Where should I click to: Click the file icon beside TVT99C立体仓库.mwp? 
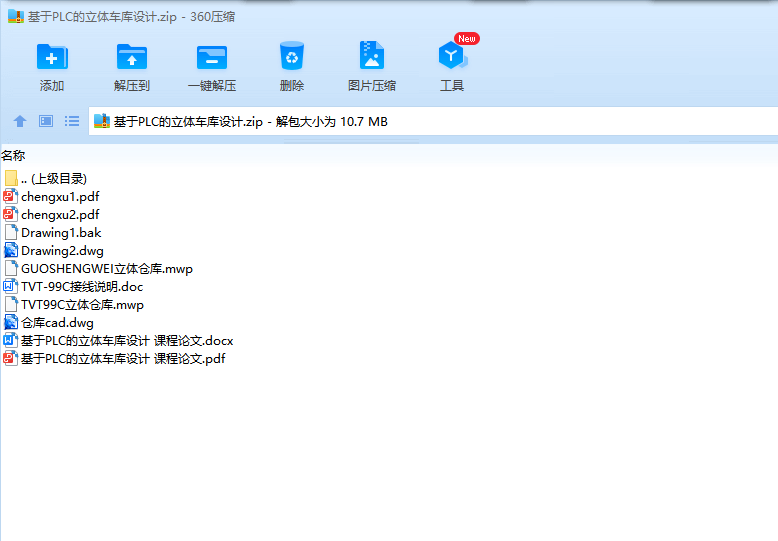11,304
